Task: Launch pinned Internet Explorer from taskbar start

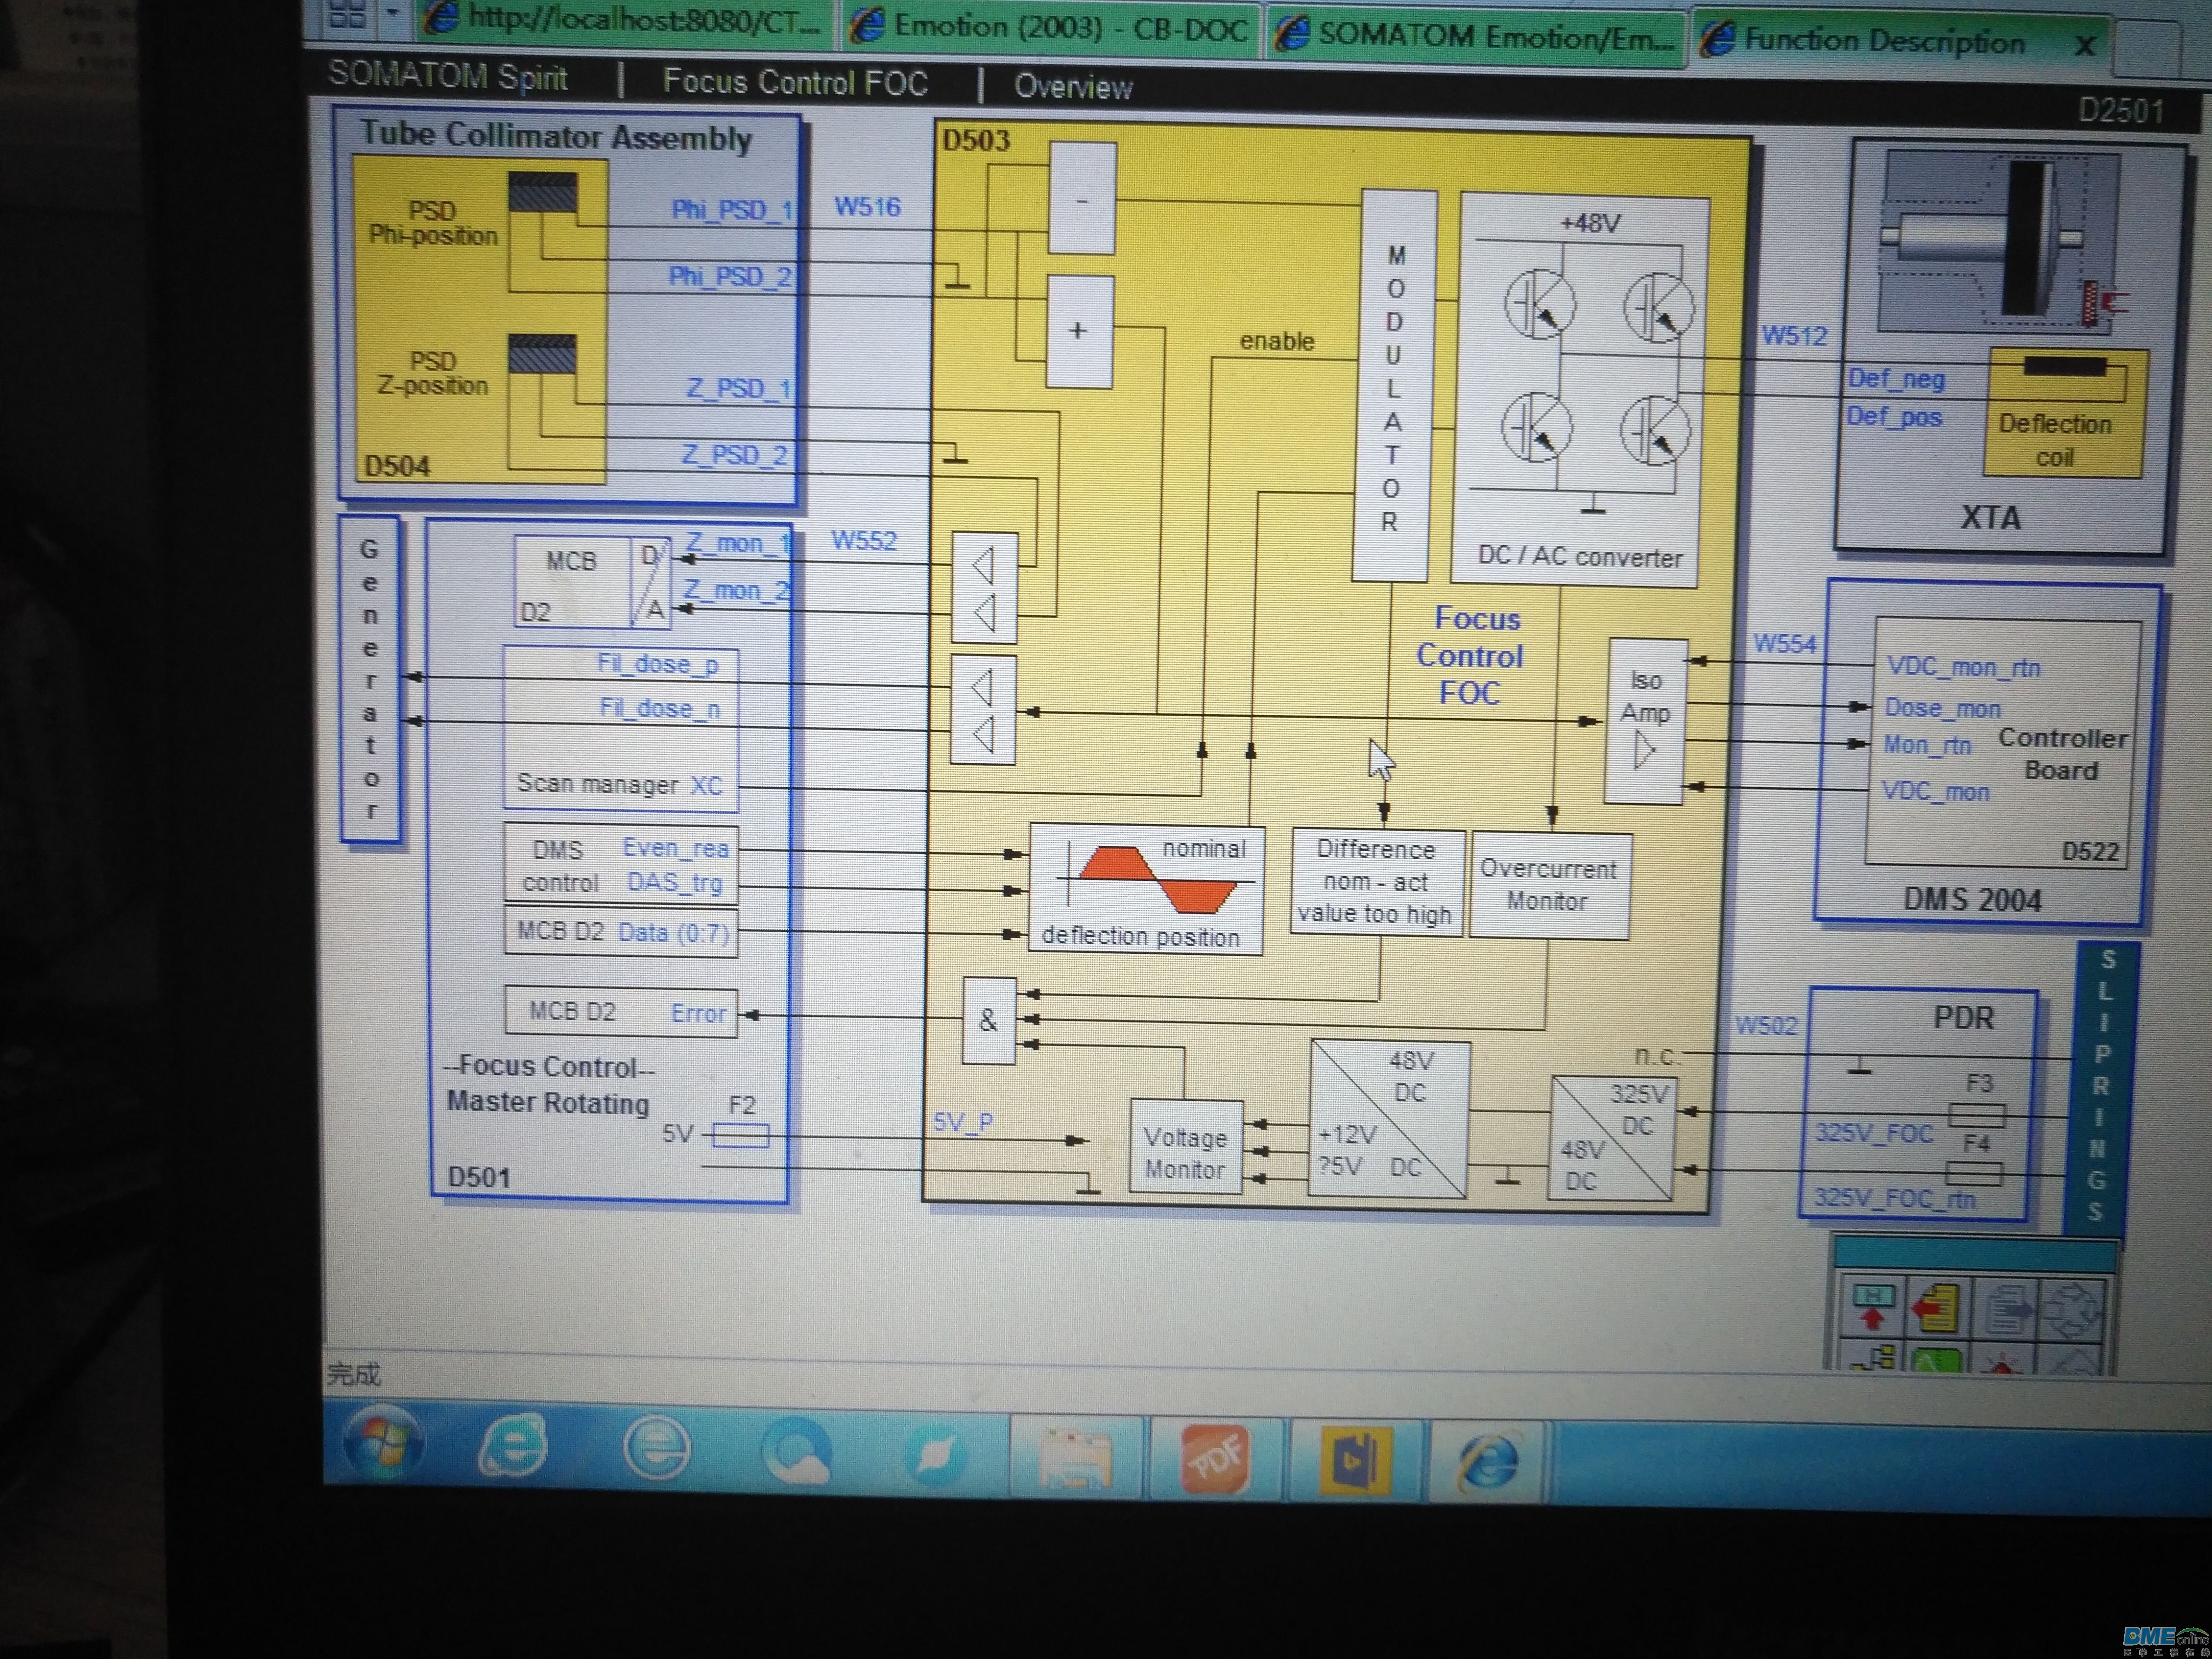Action: (514, 1446)
